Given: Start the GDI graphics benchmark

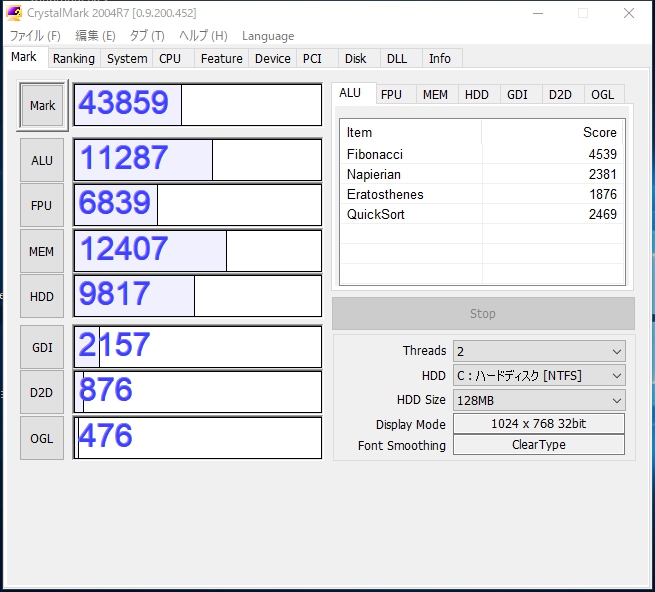Looking at the screenshot, I should (x=42, y=347).
